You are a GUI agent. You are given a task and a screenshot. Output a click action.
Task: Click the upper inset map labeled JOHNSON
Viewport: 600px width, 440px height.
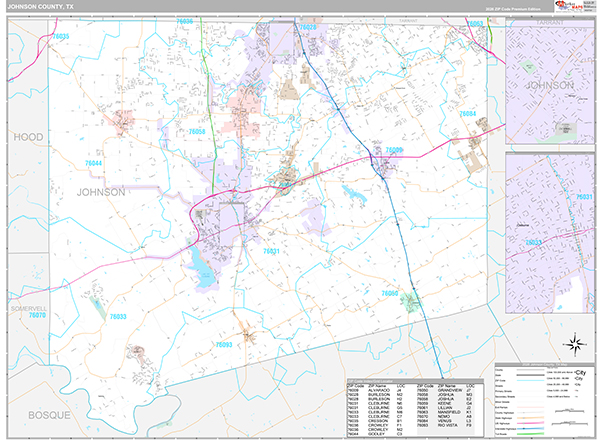(x=551, y=84)
